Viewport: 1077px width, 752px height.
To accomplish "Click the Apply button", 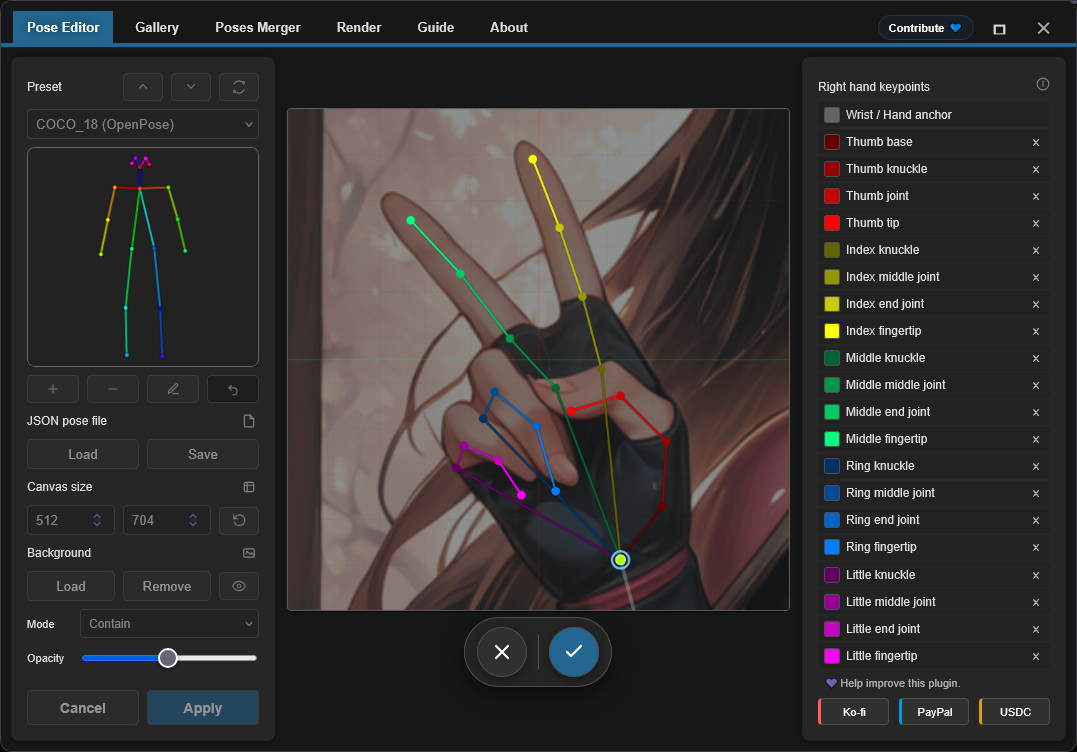I will click(x=203, y=708).
